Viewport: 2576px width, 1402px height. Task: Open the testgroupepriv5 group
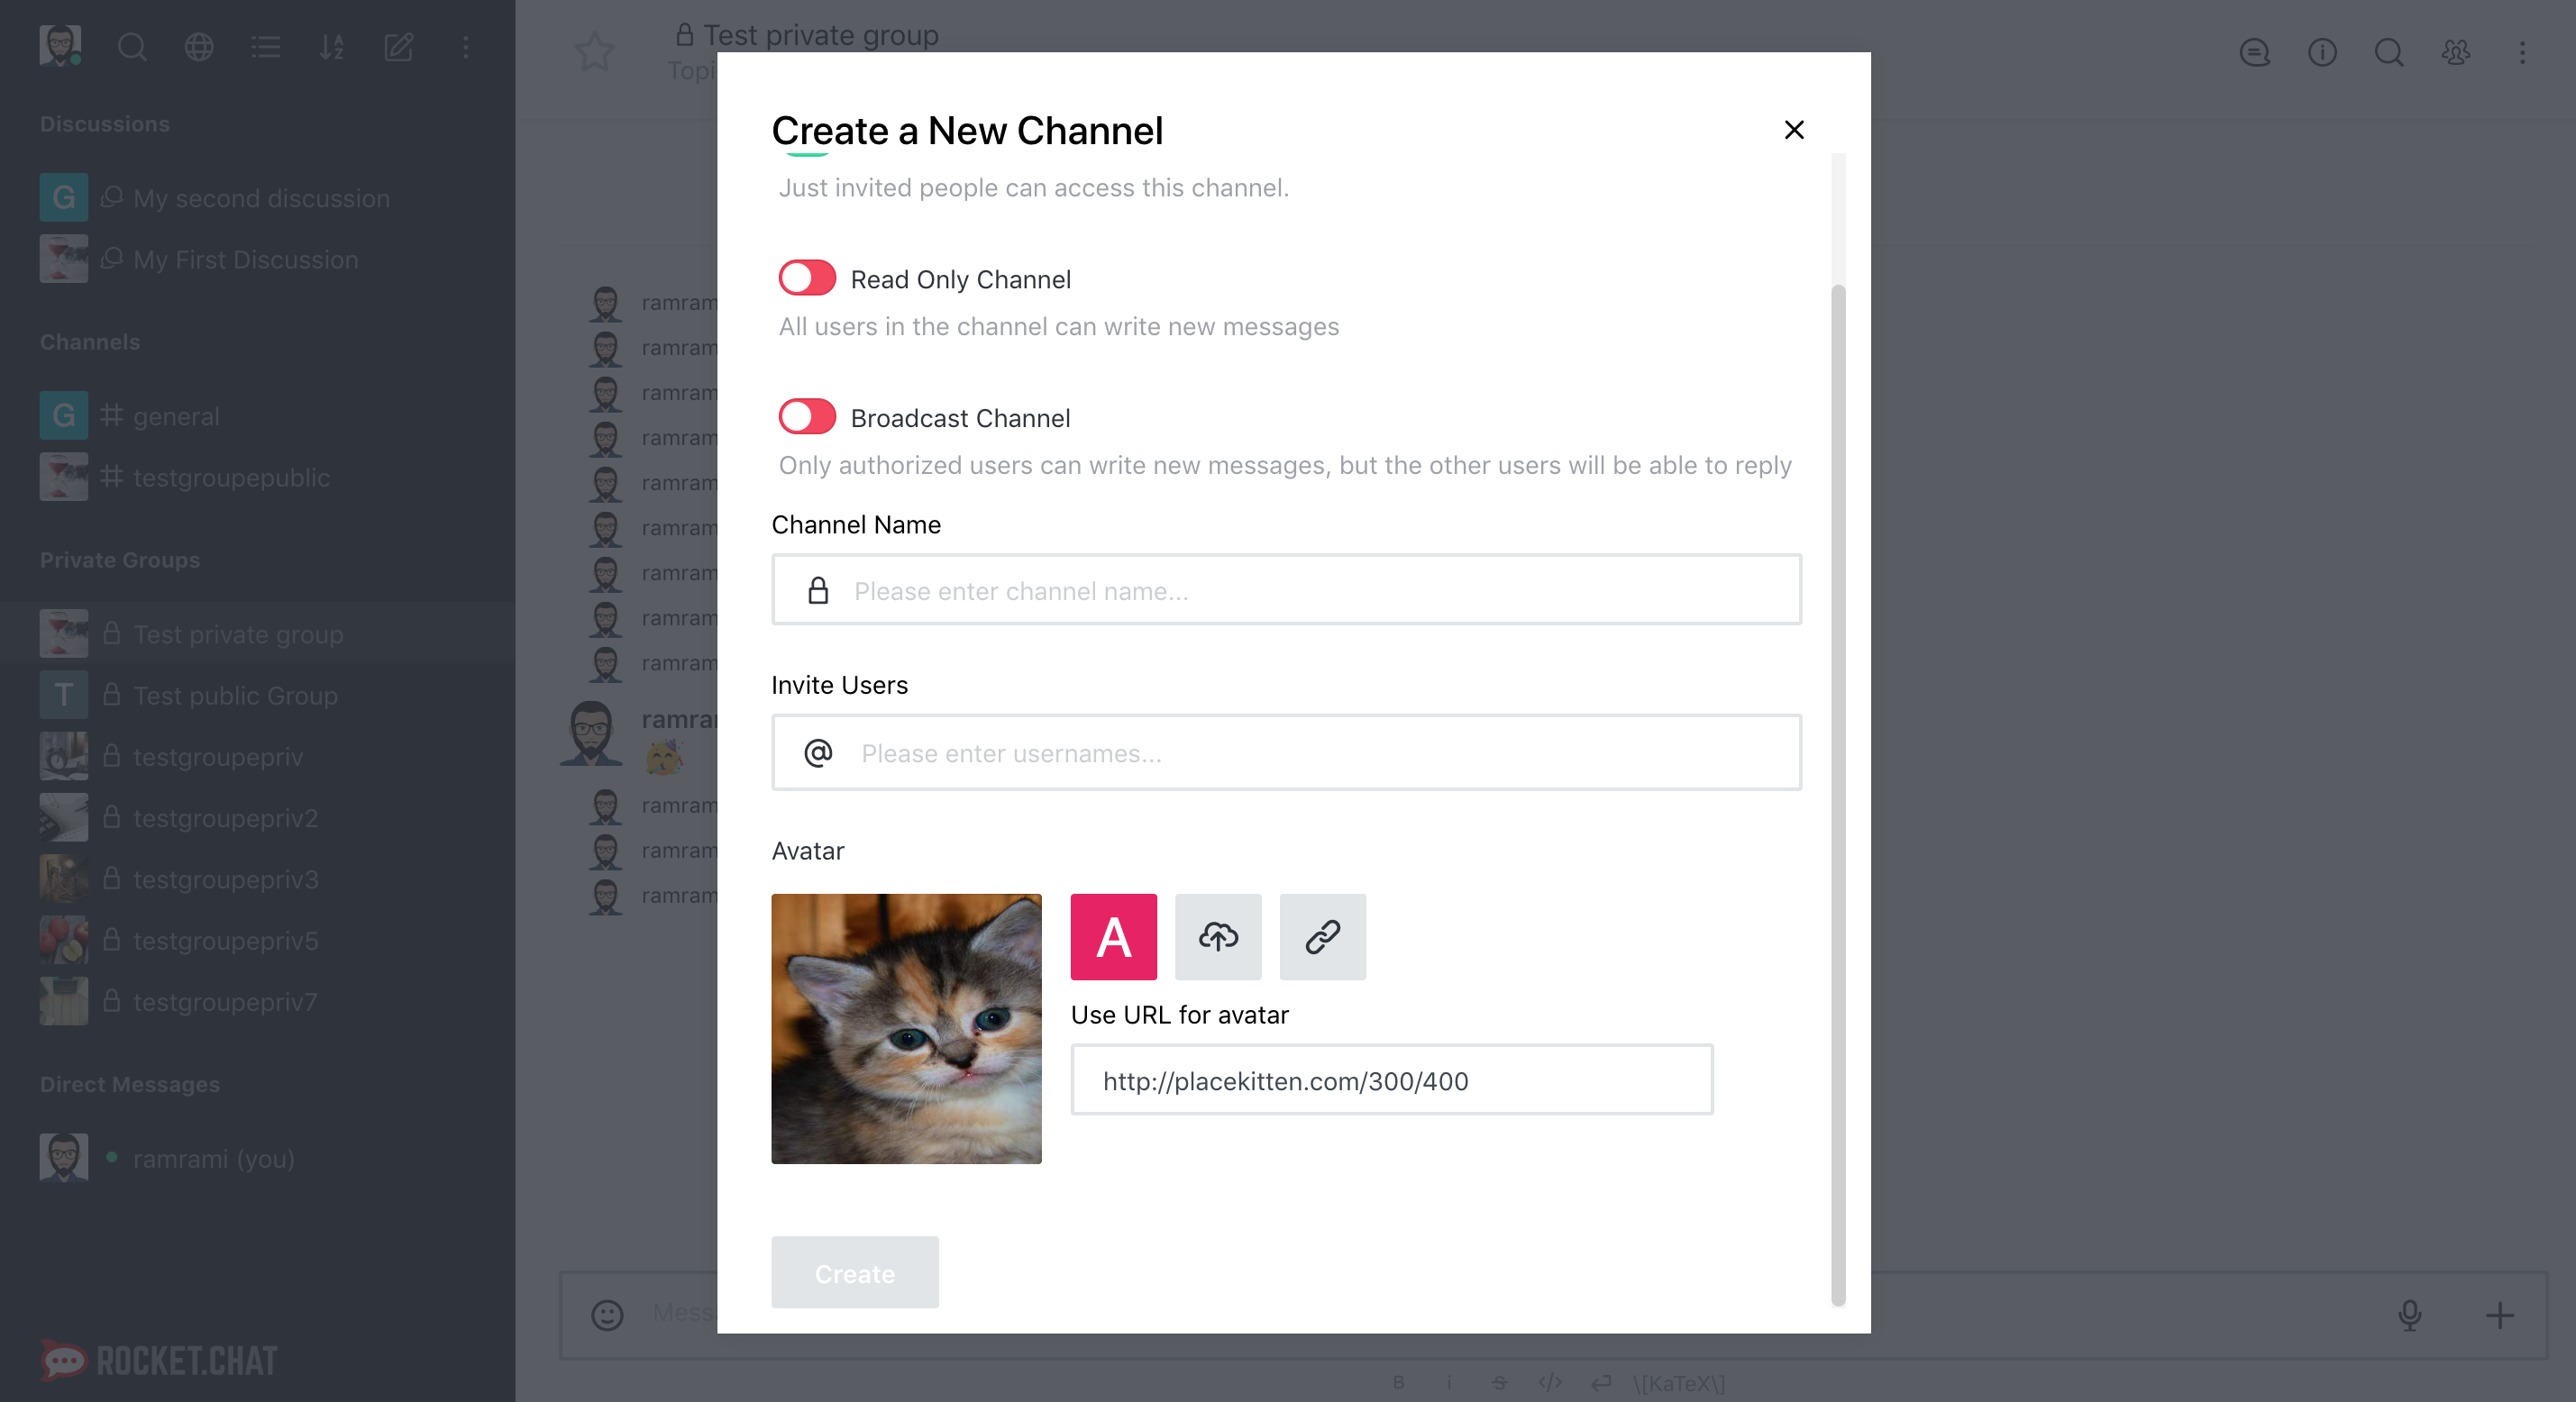point(257,940)
